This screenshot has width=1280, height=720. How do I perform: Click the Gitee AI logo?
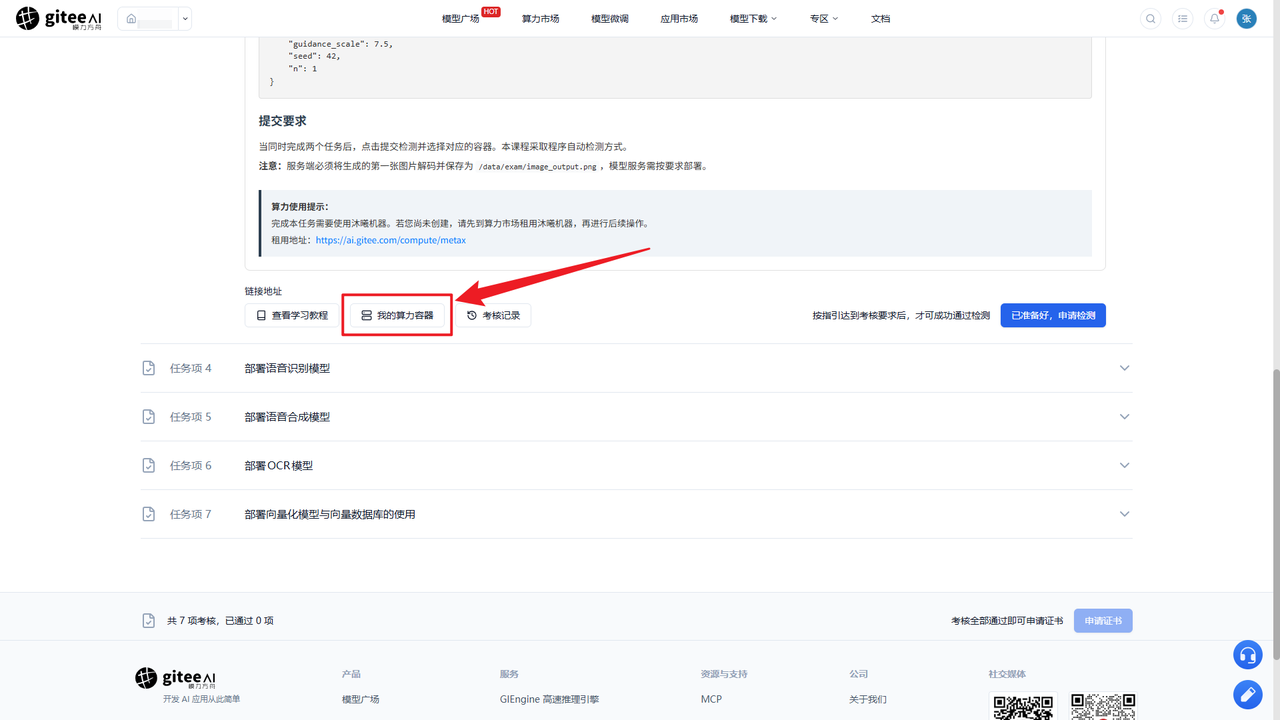[x=60, y=18]
